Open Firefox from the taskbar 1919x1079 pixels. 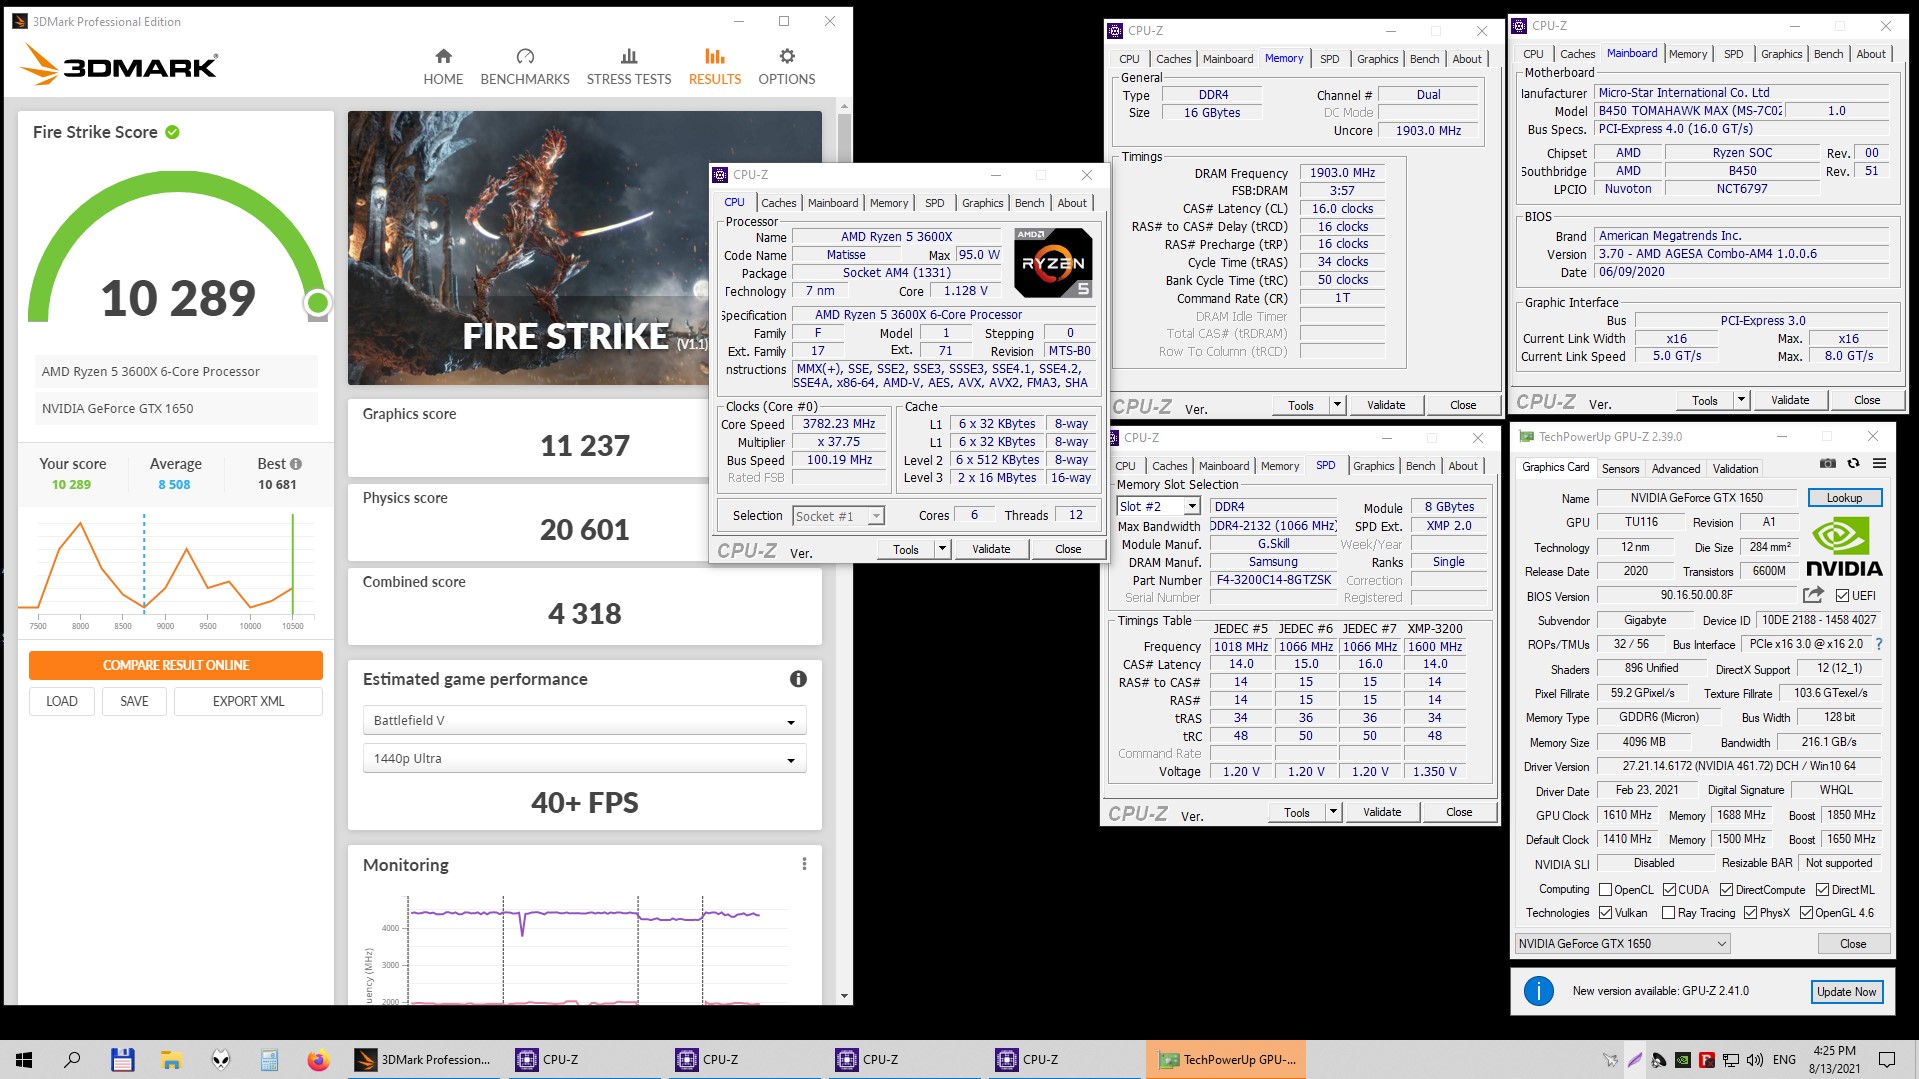(318, 1060)
